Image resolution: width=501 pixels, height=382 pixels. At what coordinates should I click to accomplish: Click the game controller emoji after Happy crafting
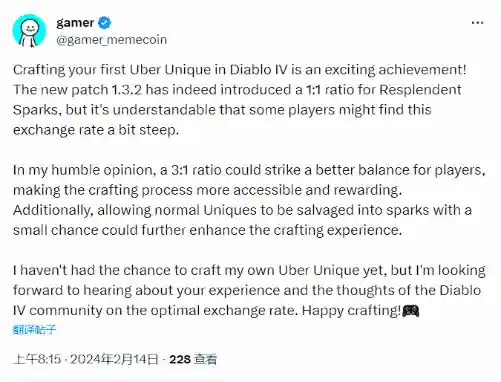[411, 311]
